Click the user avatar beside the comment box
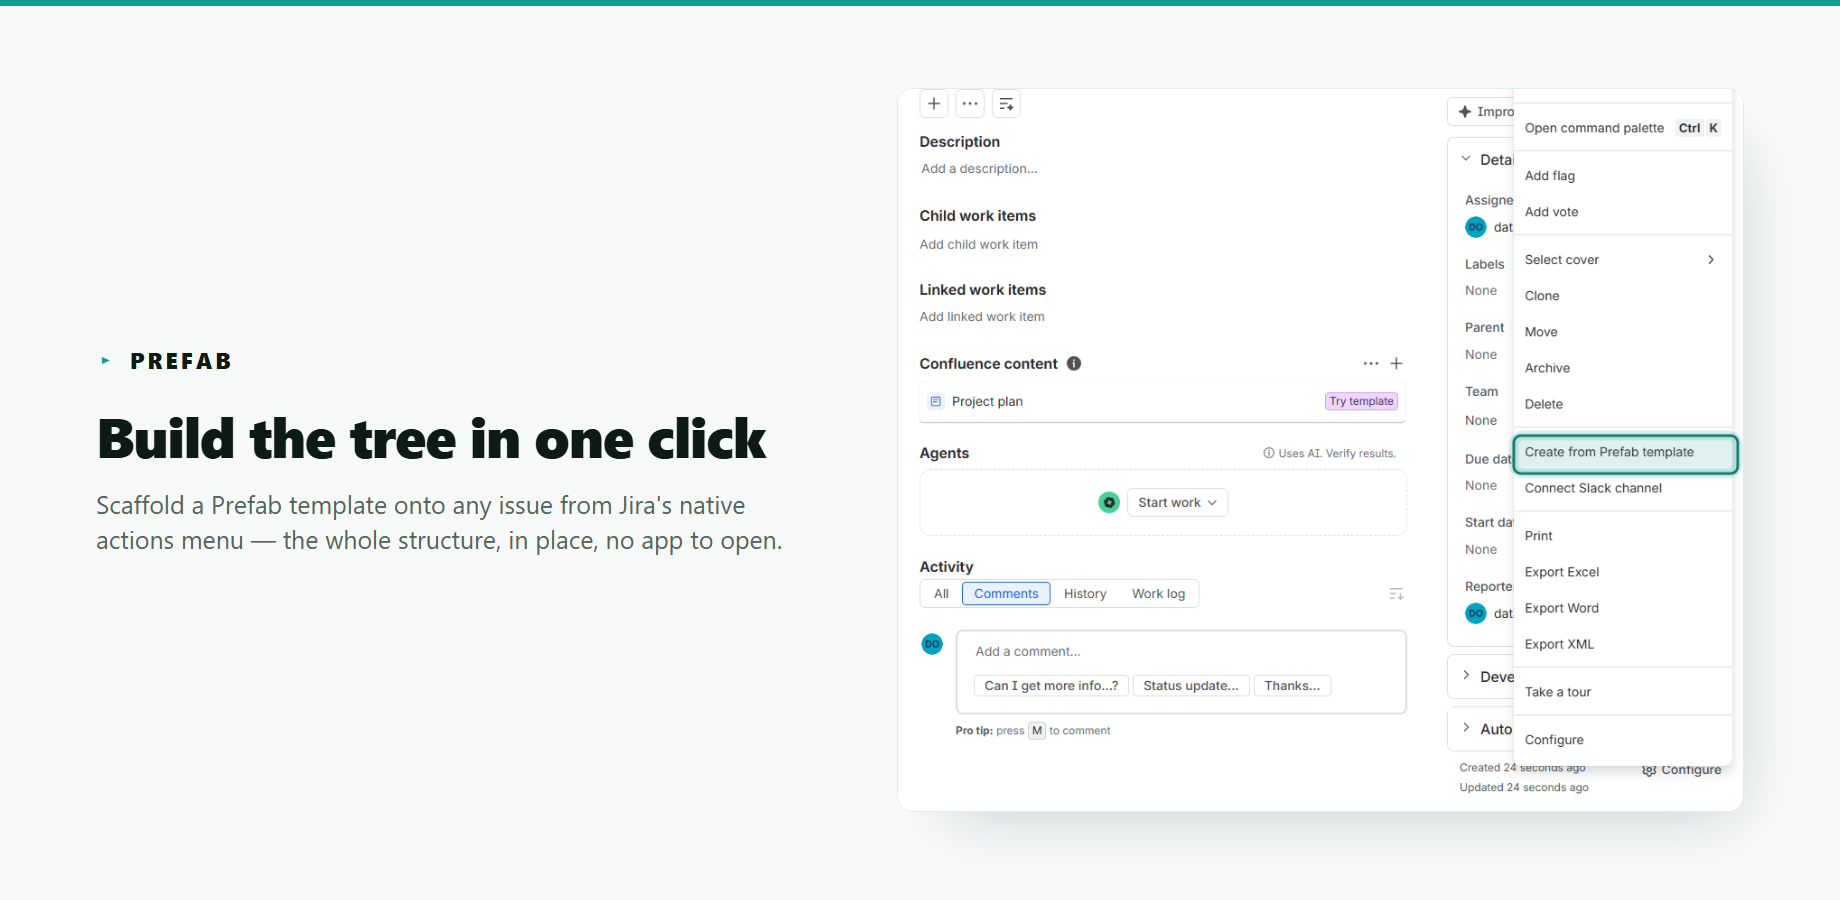 pyautogui.click(x=932, y=644)
